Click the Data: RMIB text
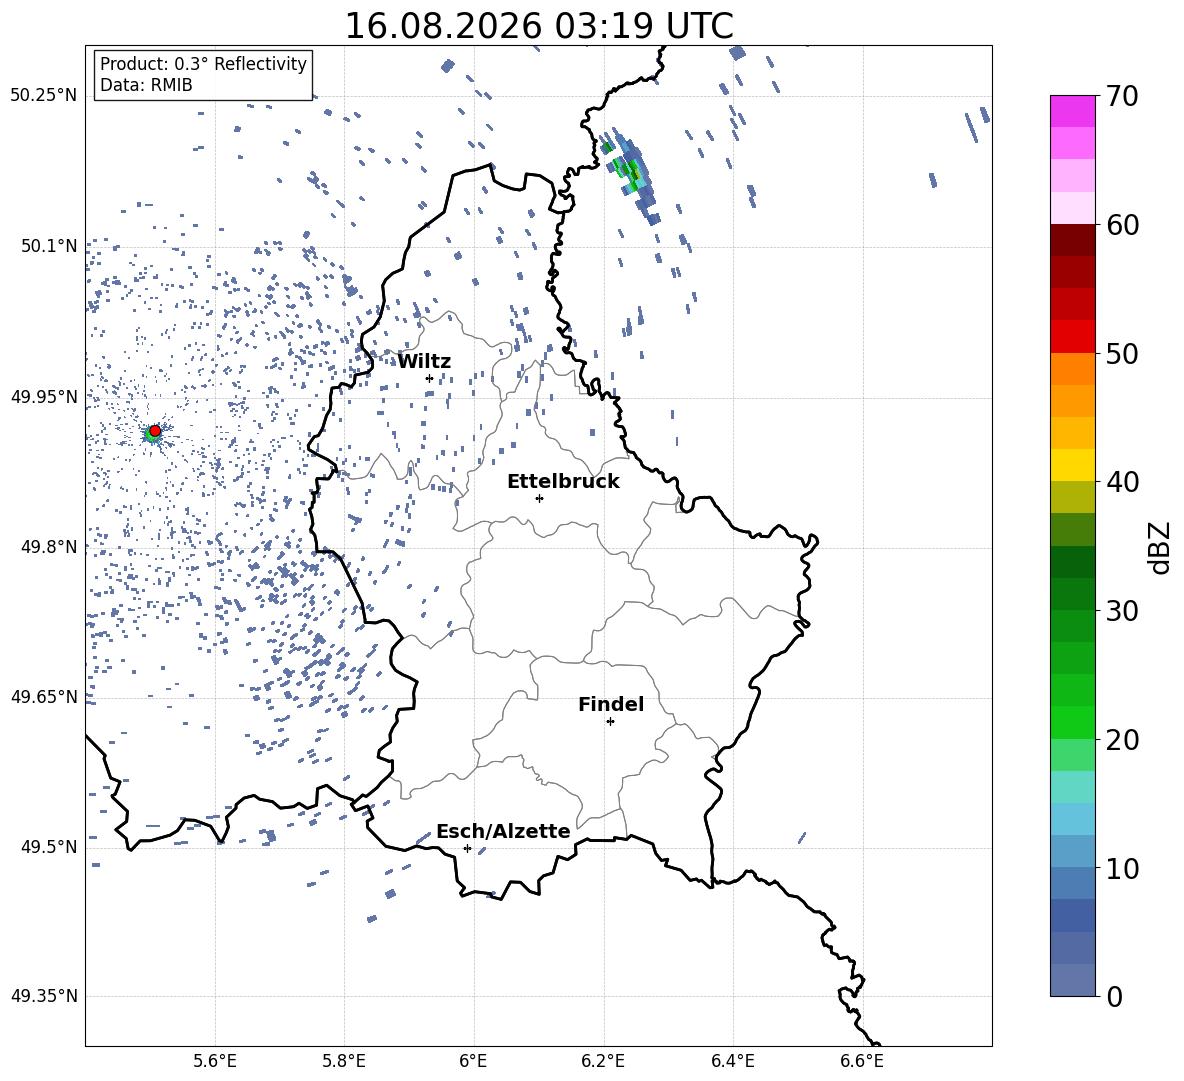 pos(146,85)
